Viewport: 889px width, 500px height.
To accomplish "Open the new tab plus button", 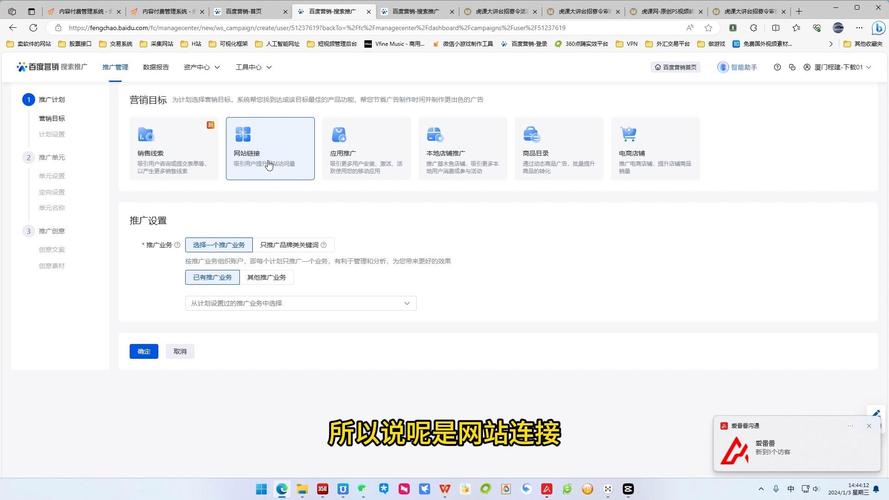I will pos(799,11).
